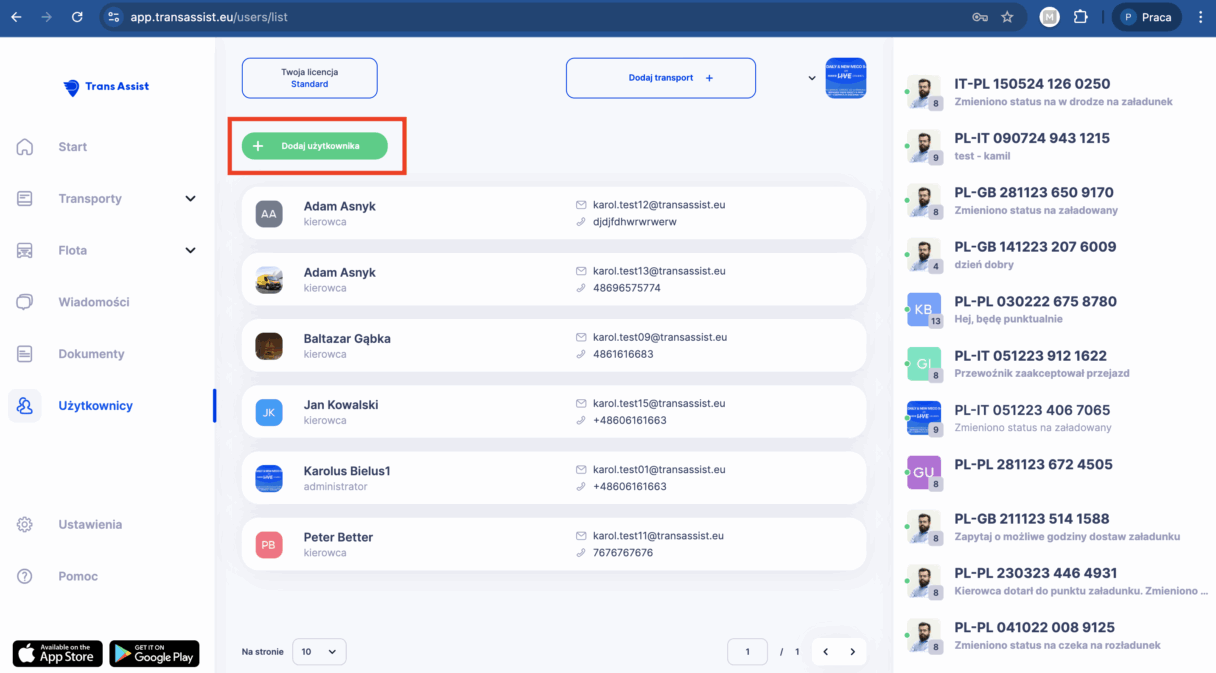Image resolution: width=1216 pixels, height=673 pixels.
Task: Click the Flota truck icon
Action: click(25, 251)
